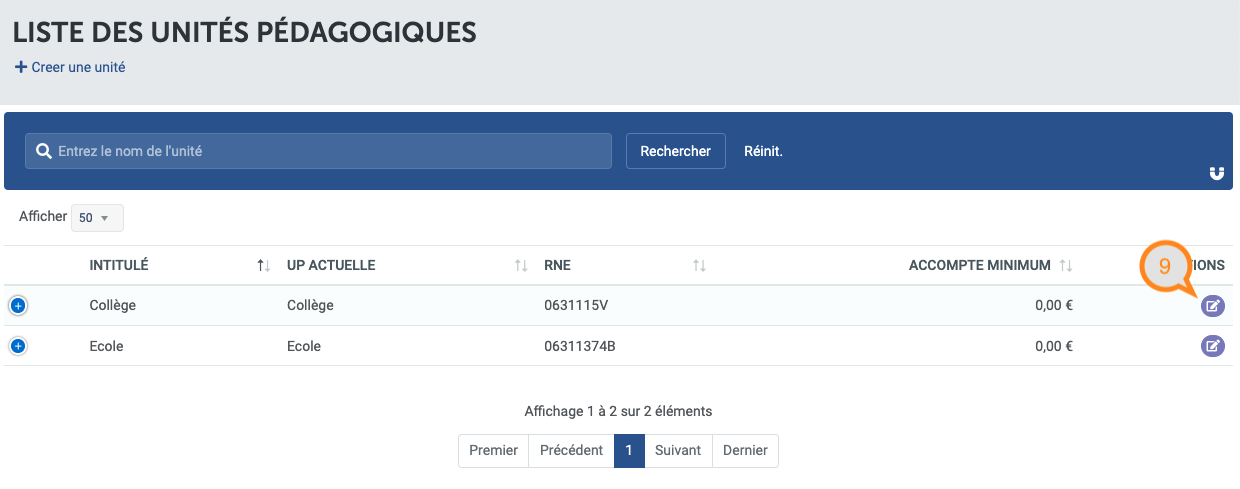Click the magnet icon in blue panel
The height and width of the screenshot is (489, 1240).
[x=1216, y=174]
